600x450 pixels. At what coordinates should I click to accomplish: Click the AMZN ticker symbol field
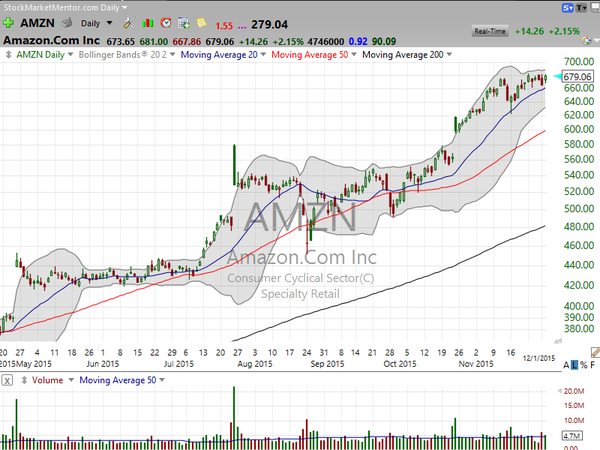tap(37, 23)
